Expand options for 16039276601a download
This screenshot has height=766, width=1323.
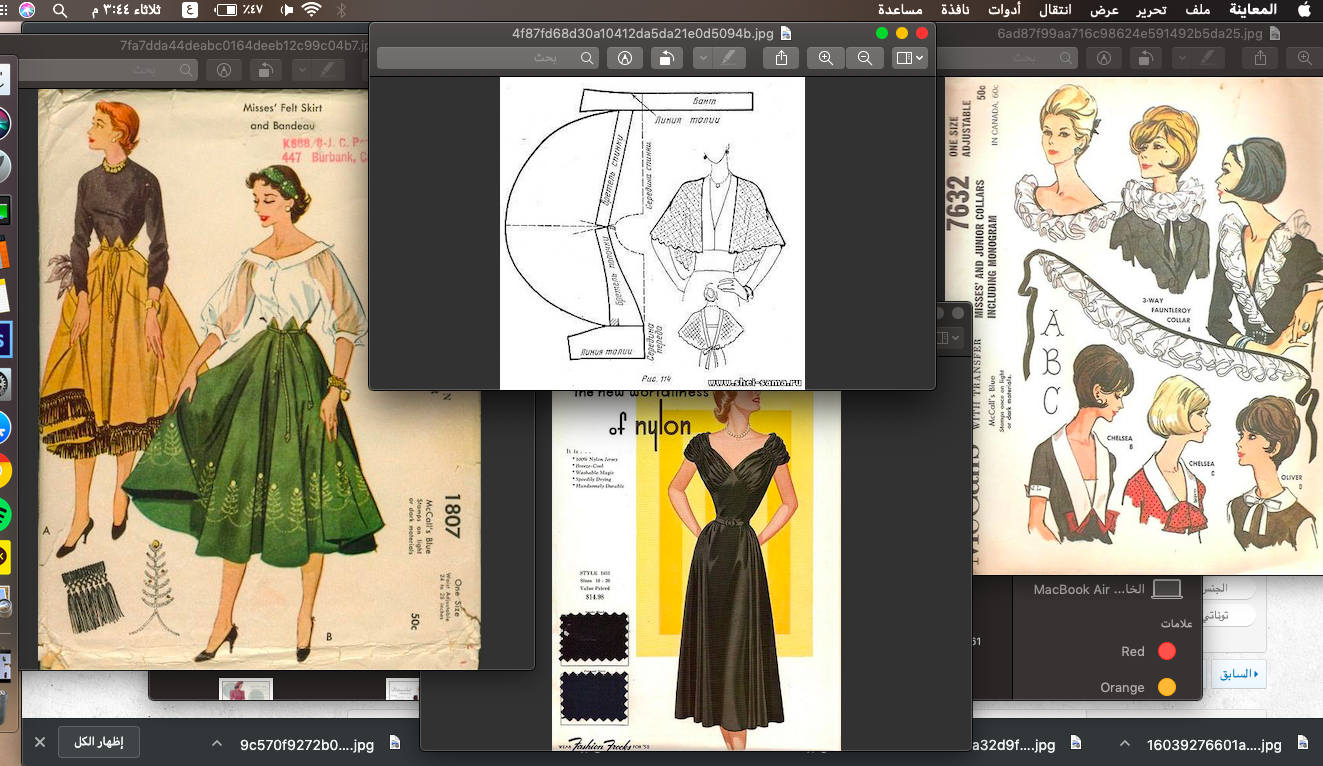coord(1125,744)
